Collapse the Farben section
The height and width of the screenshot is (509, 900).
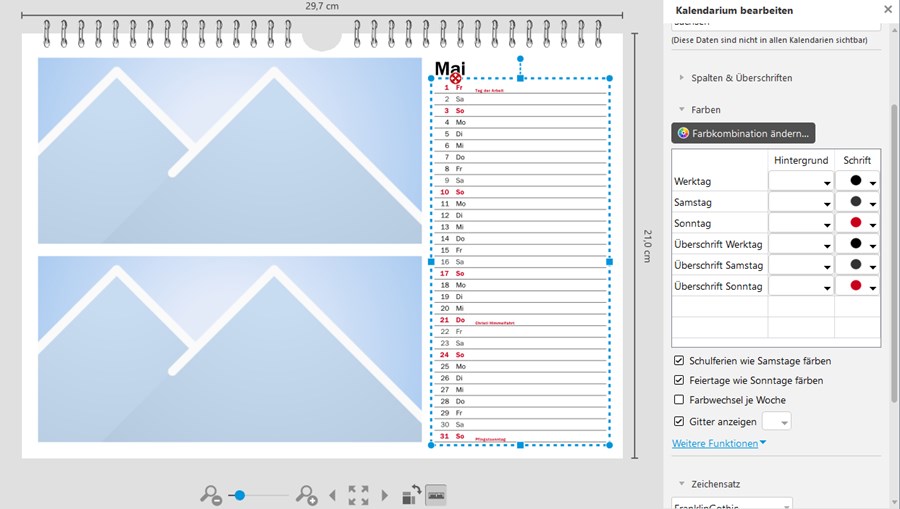click(x=681, y=109)
